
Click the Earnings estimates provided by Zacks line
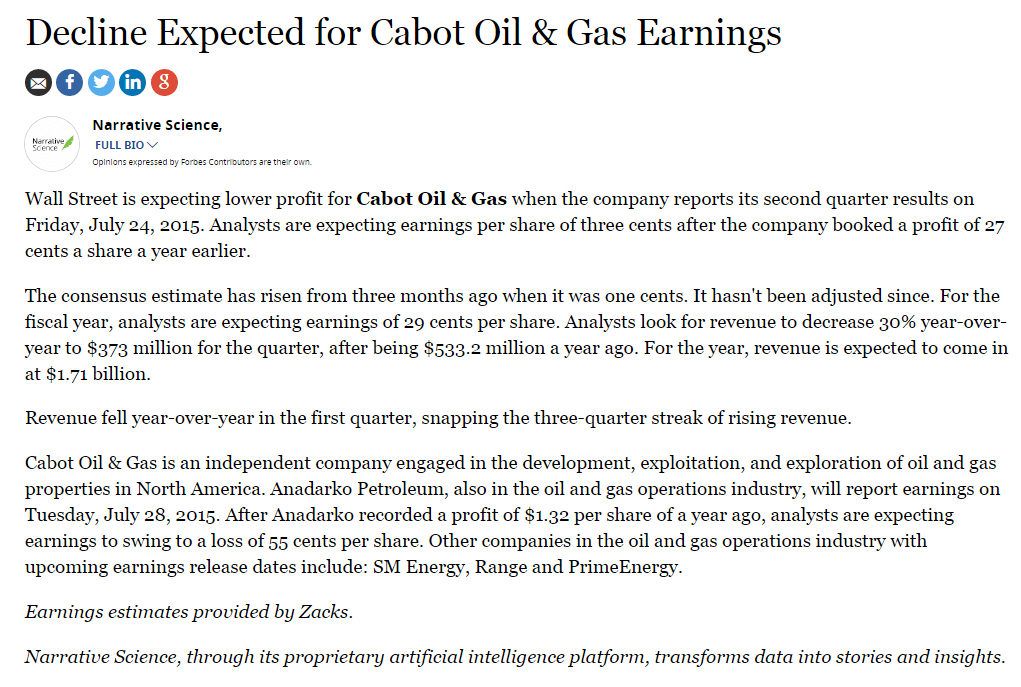coord(189,612)
